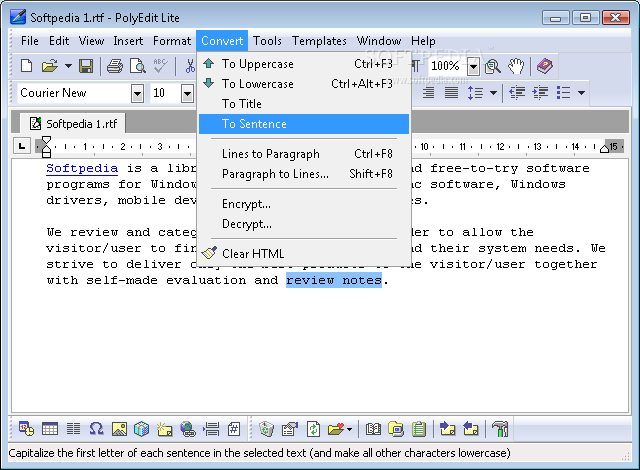The width and height of the screenshot is (640, 470).
Task: Click the Cut scissors icon
Action: pos(190,66)
